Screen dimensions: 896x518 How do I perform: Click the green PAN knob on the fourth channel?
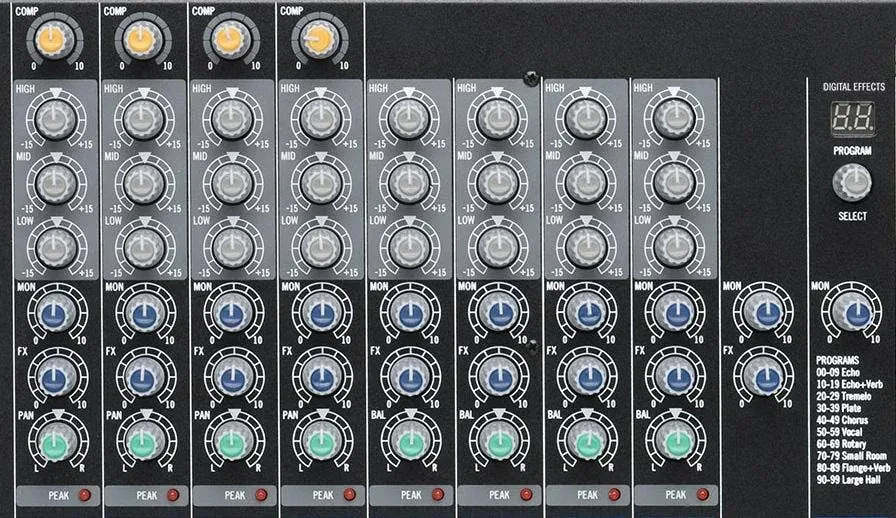[319, 441]
